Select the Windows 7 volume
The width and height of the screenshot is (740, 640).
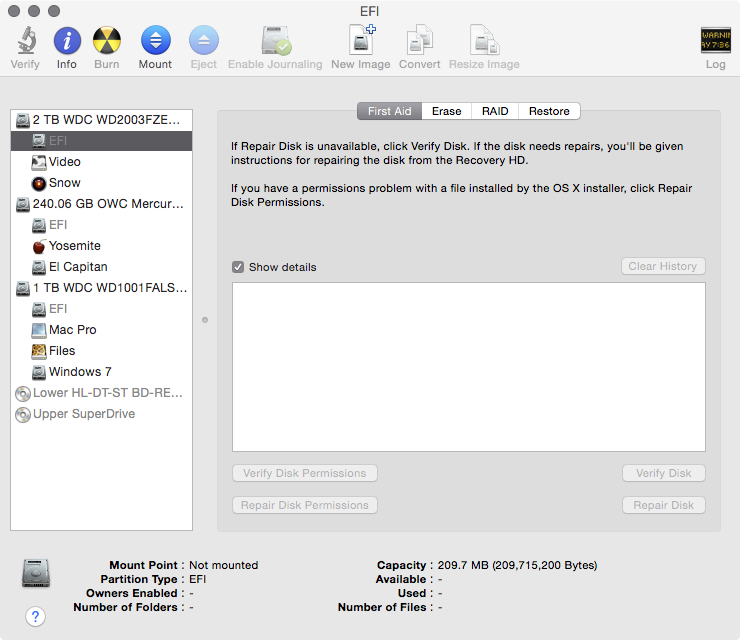(101, 372)
